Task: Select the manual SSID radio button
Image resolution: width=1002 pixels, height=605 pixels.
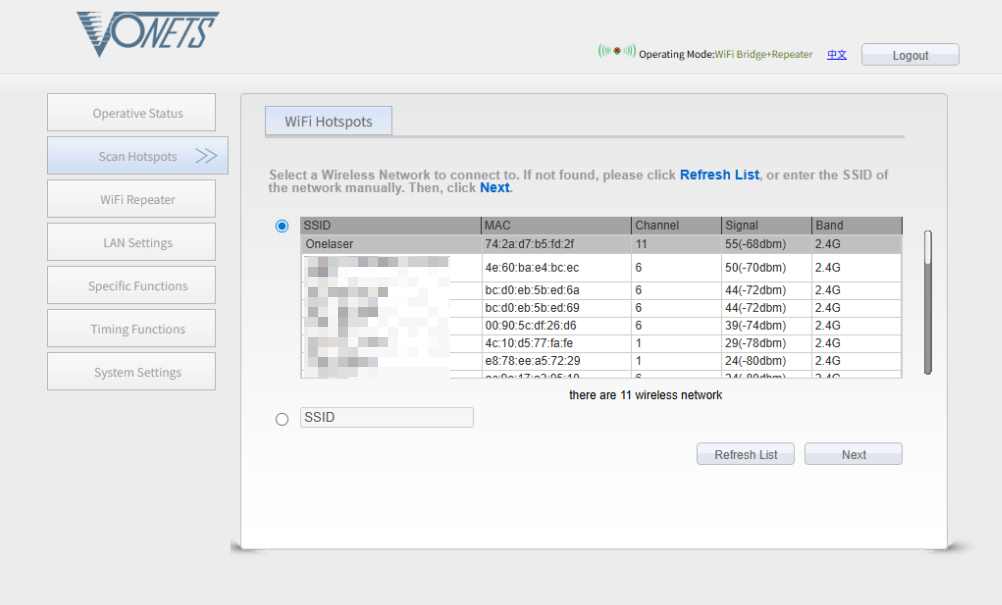Action: (x=282, y=419)
